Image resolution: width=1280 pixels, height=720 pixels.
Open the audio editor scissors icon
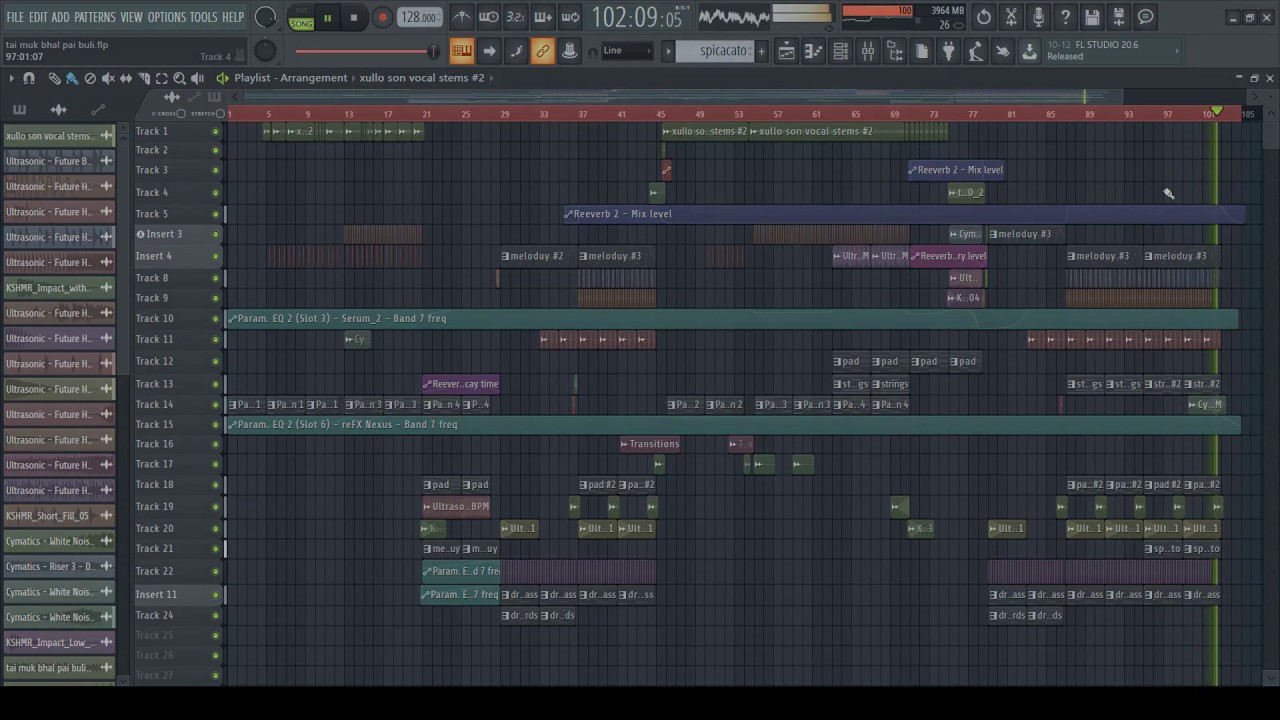coord(1011,17)
